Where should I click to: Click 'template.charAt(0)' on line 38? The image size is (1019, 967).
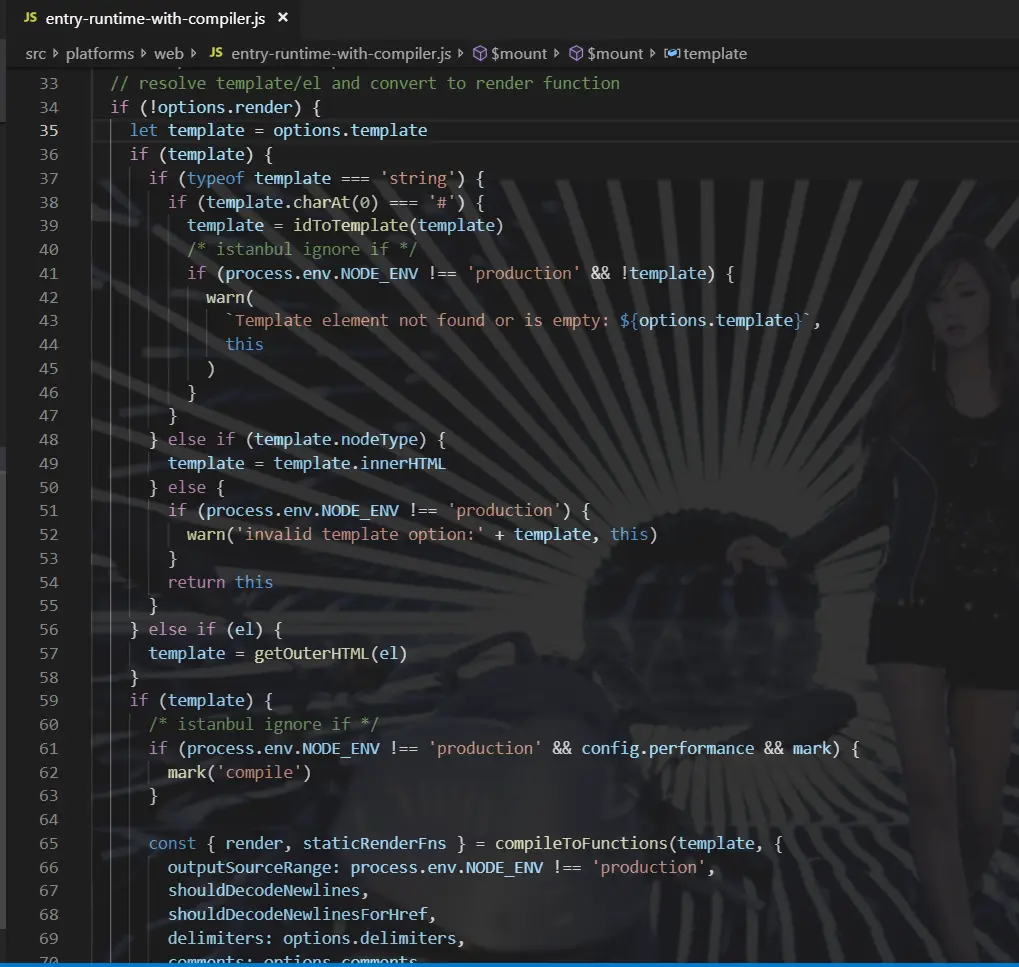(292, 202)
